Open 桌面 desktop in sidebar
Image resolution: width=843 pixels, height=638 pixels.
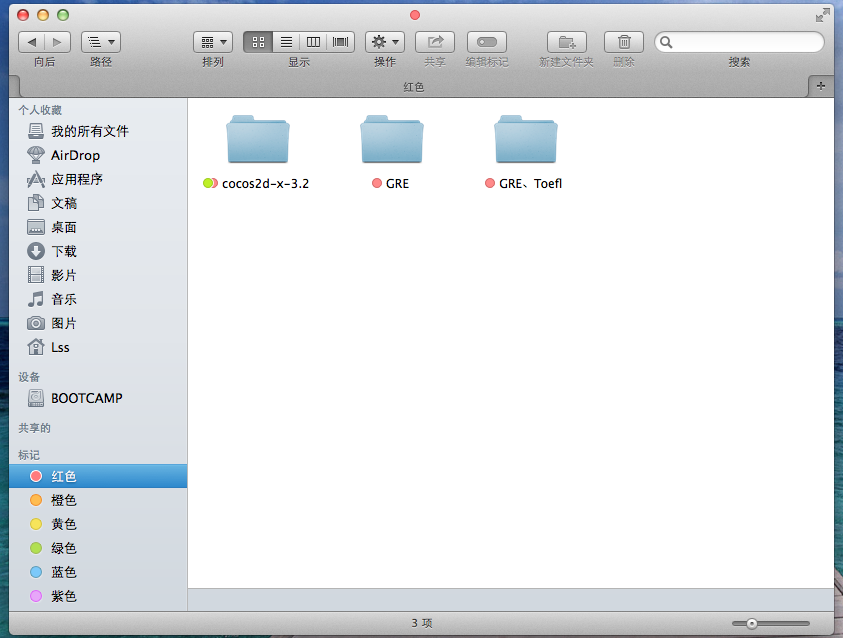click(x=98, y=227)
